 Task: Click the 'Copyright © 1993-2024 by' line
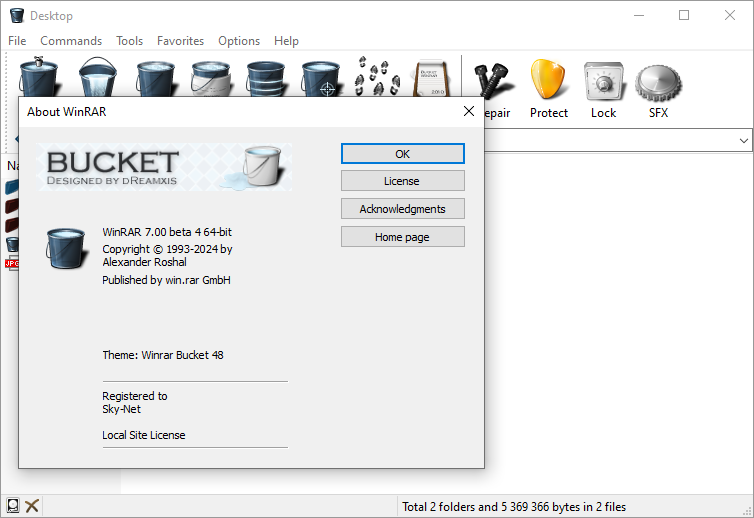point(167,249)
